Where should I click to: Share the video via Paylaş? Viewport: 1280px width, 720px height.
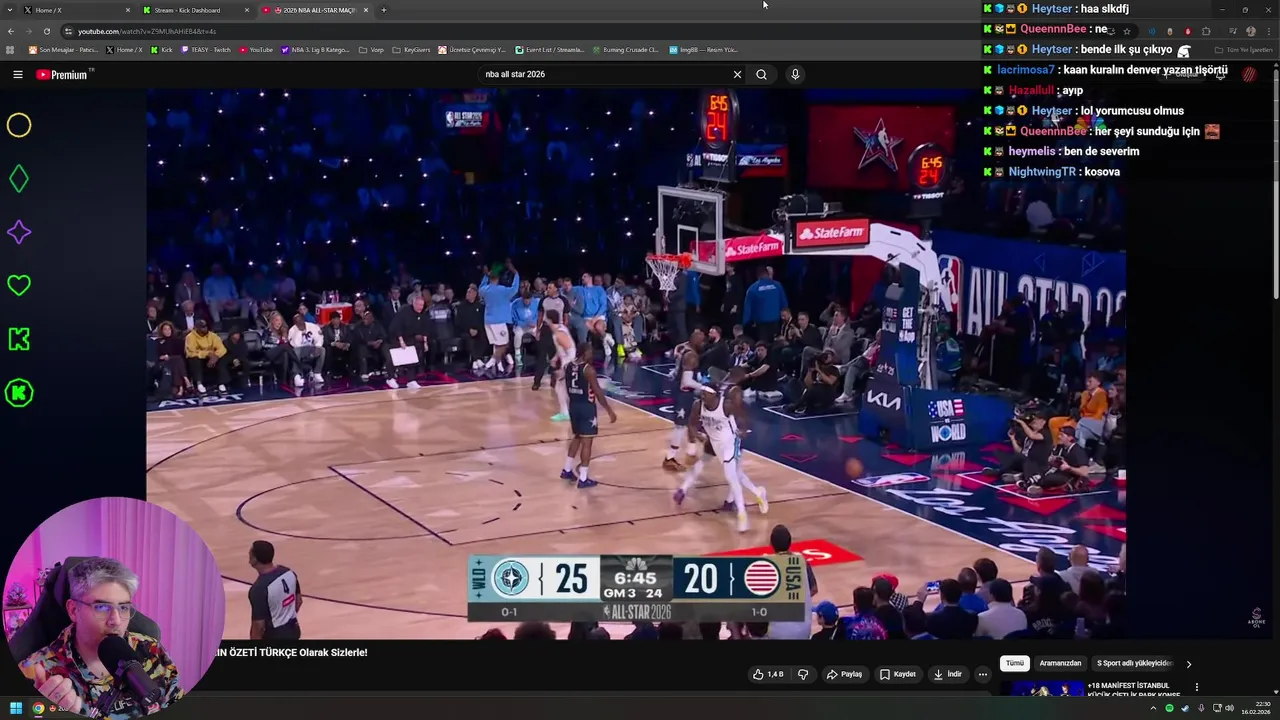[844, 674]
